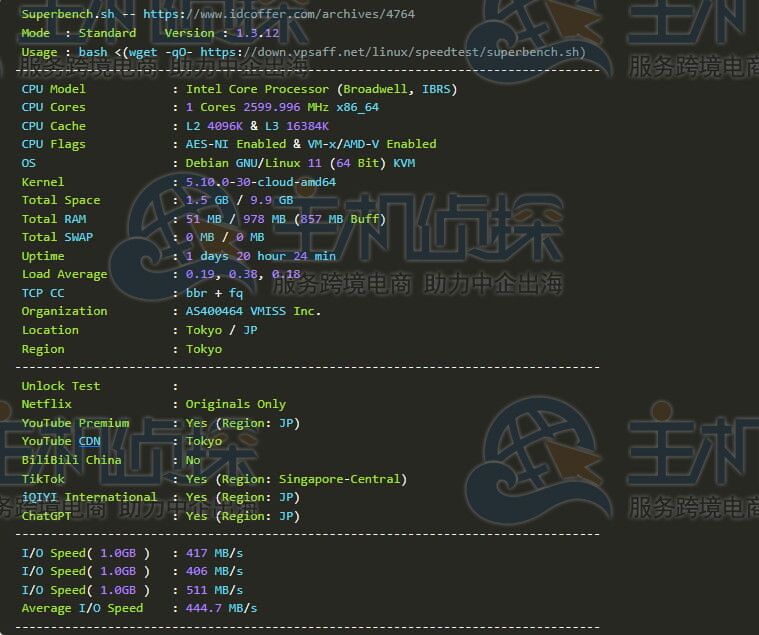
Task: Click the BiliBili China No result
Action: coord(193,460)
